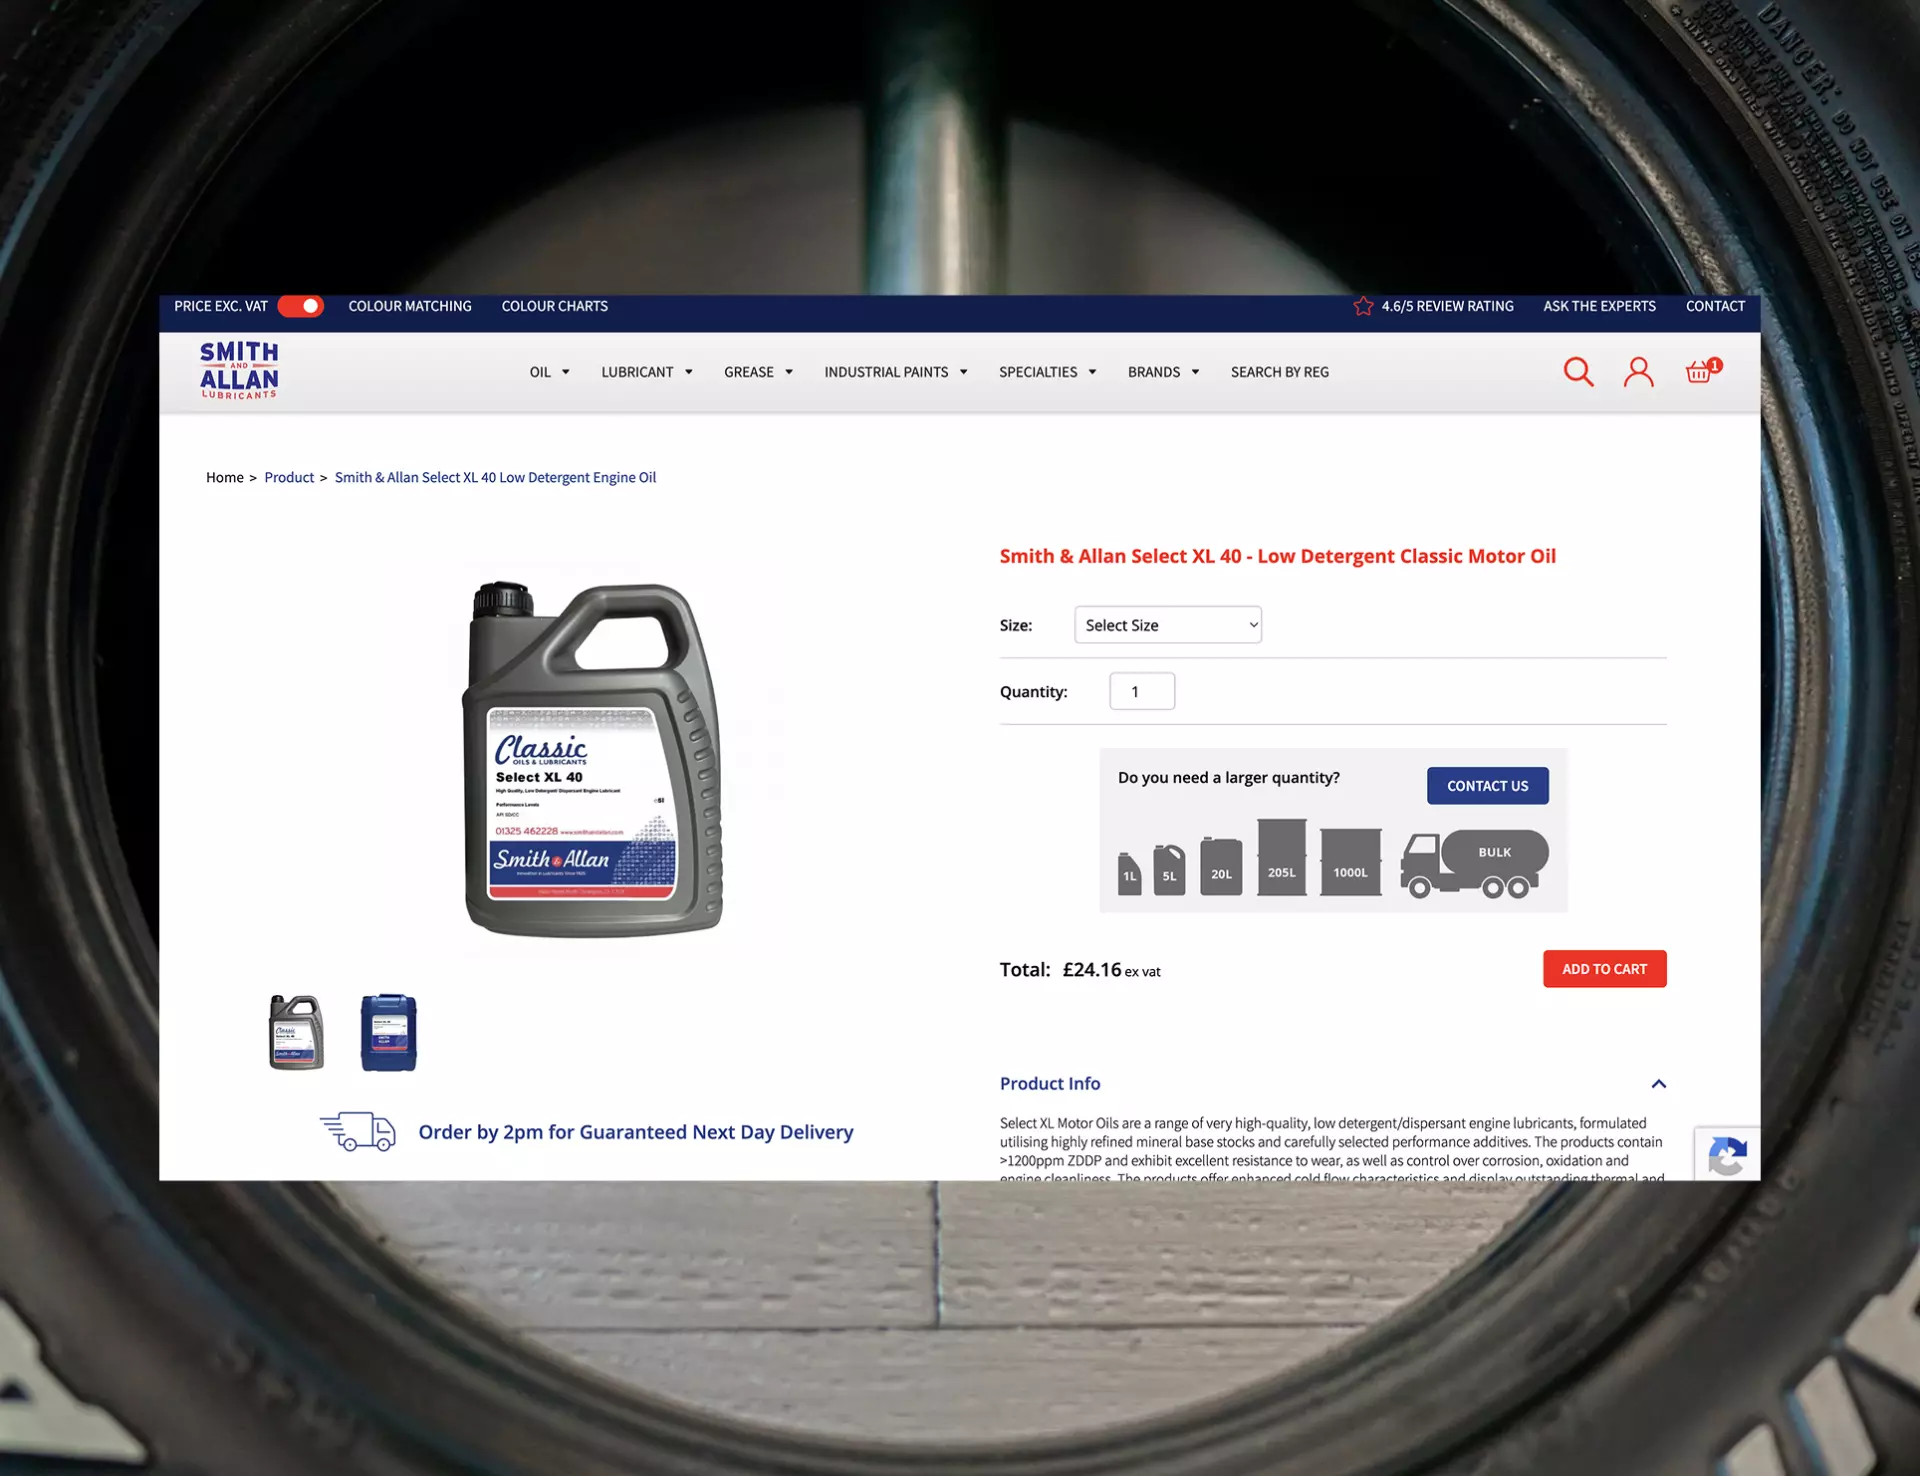Expand the SPECIALTIES menu arrow

click(x=1093, y=372)
